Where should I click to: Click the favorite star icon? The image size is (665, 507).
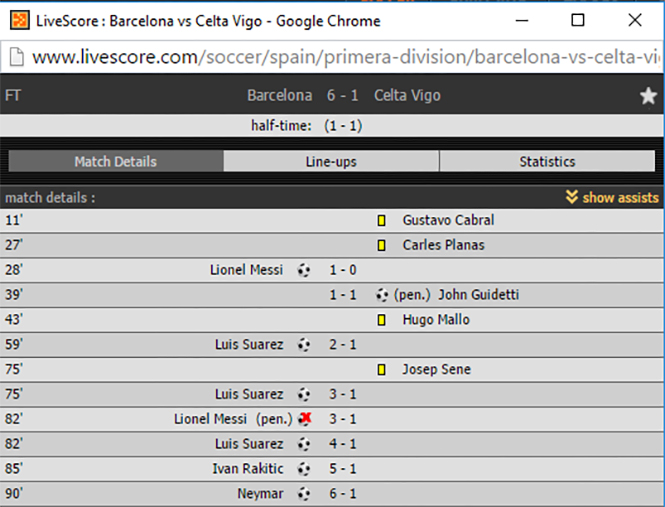[x=648, y=96]
